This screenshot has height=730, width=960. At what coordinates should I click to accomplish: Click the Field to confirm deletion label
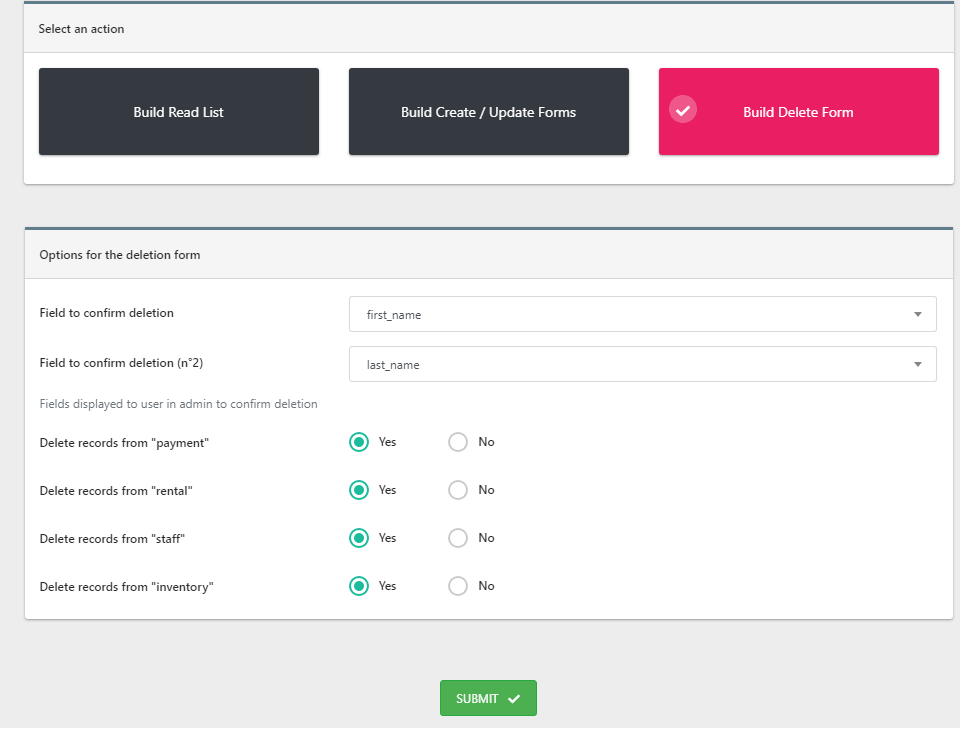point(107,313)
